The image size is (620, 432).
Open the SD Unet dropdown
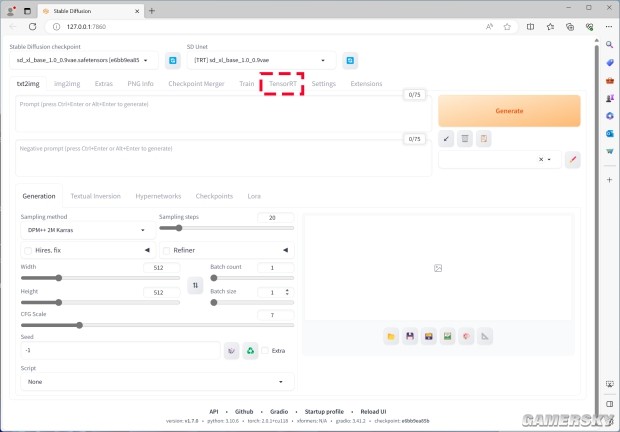pos(261,60)
